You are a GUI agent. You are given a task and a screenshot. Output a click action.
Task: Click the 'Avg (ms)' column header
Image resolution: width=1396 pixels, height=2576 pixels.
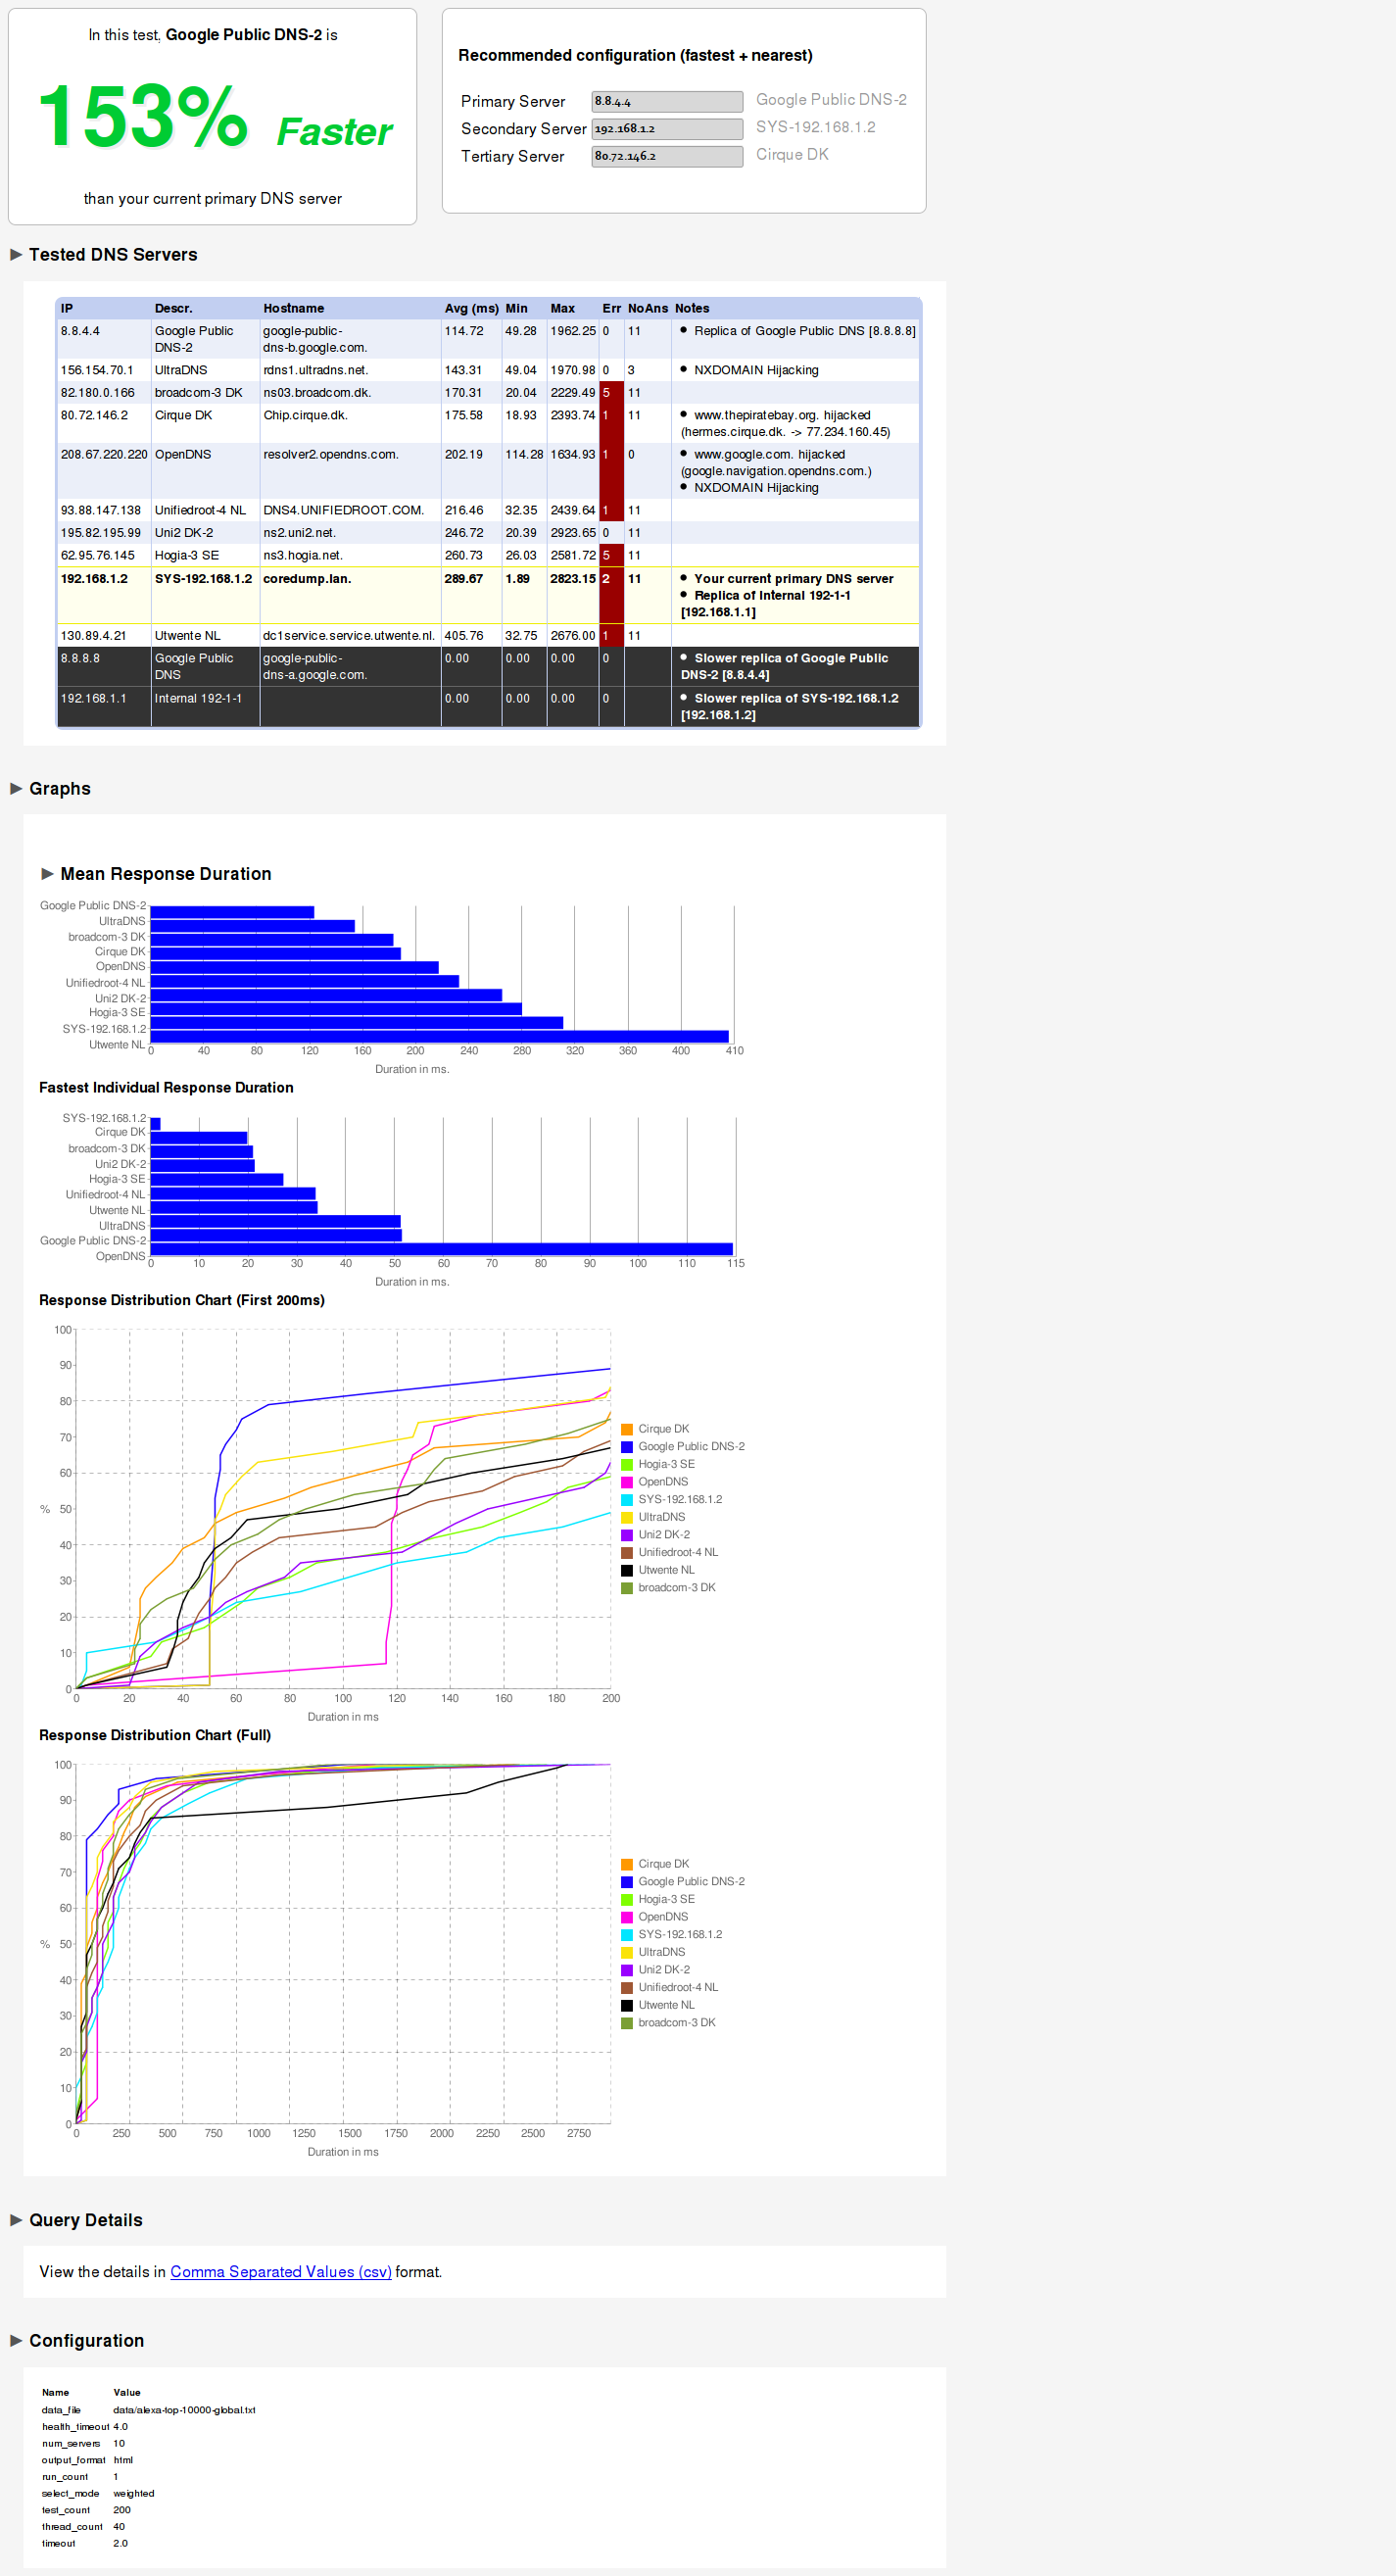(x=471, y=309)
